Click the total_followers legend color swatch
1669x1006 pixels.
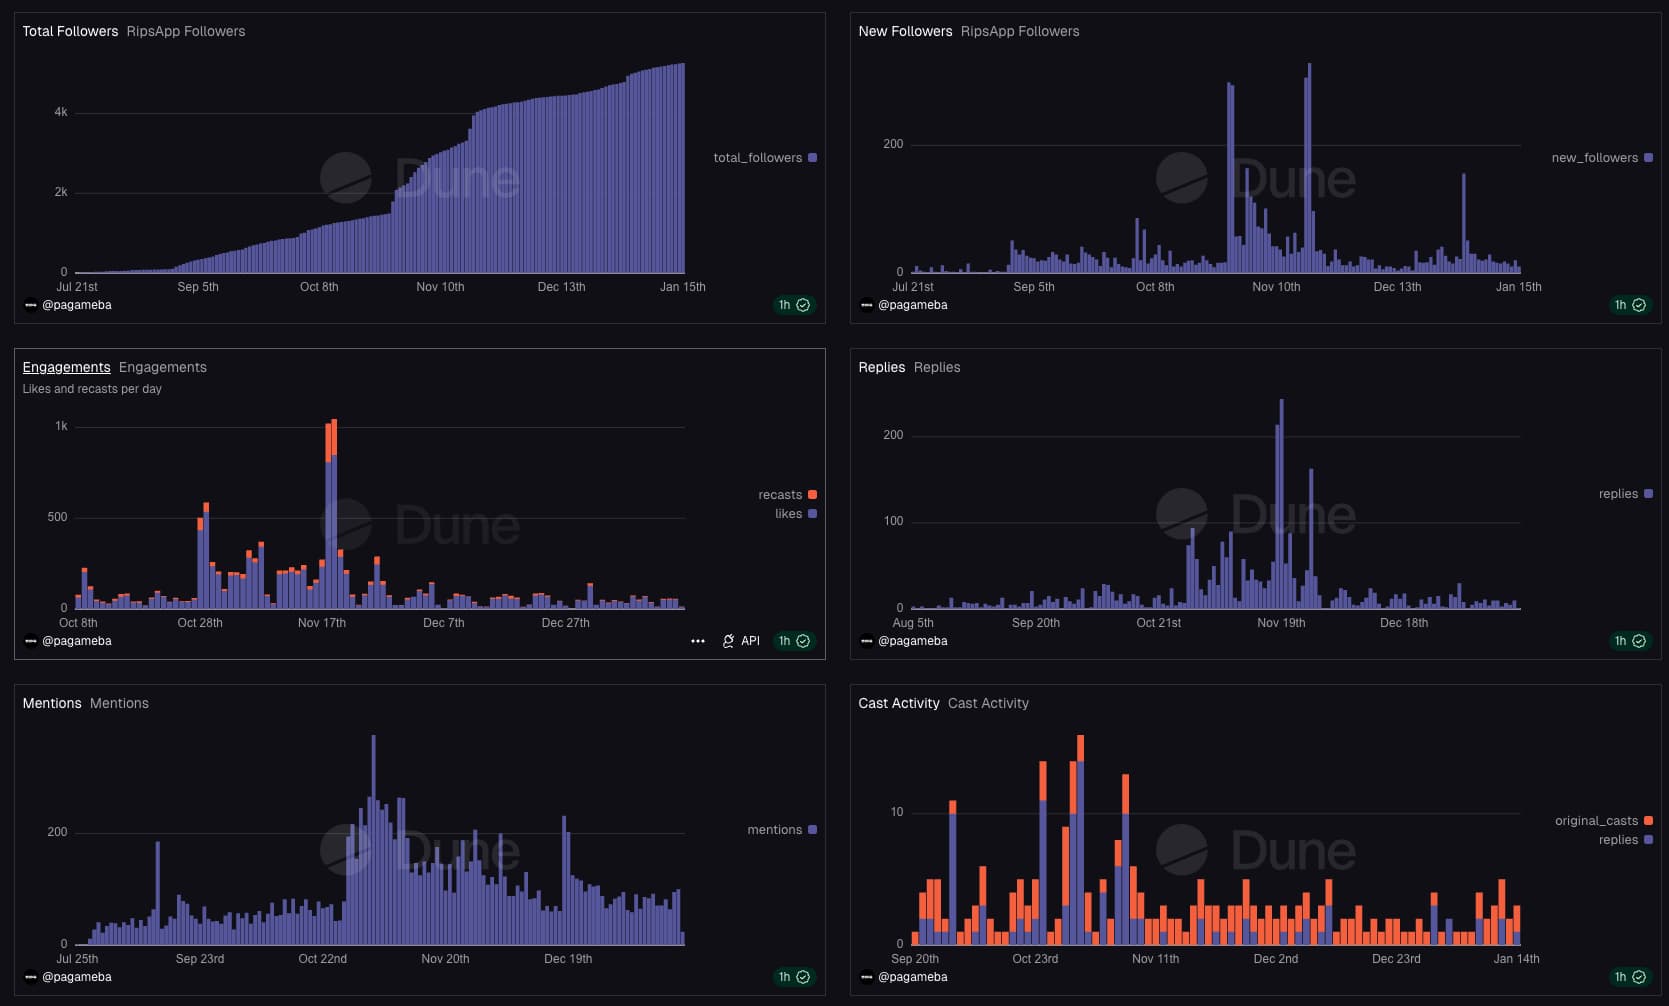812,158
